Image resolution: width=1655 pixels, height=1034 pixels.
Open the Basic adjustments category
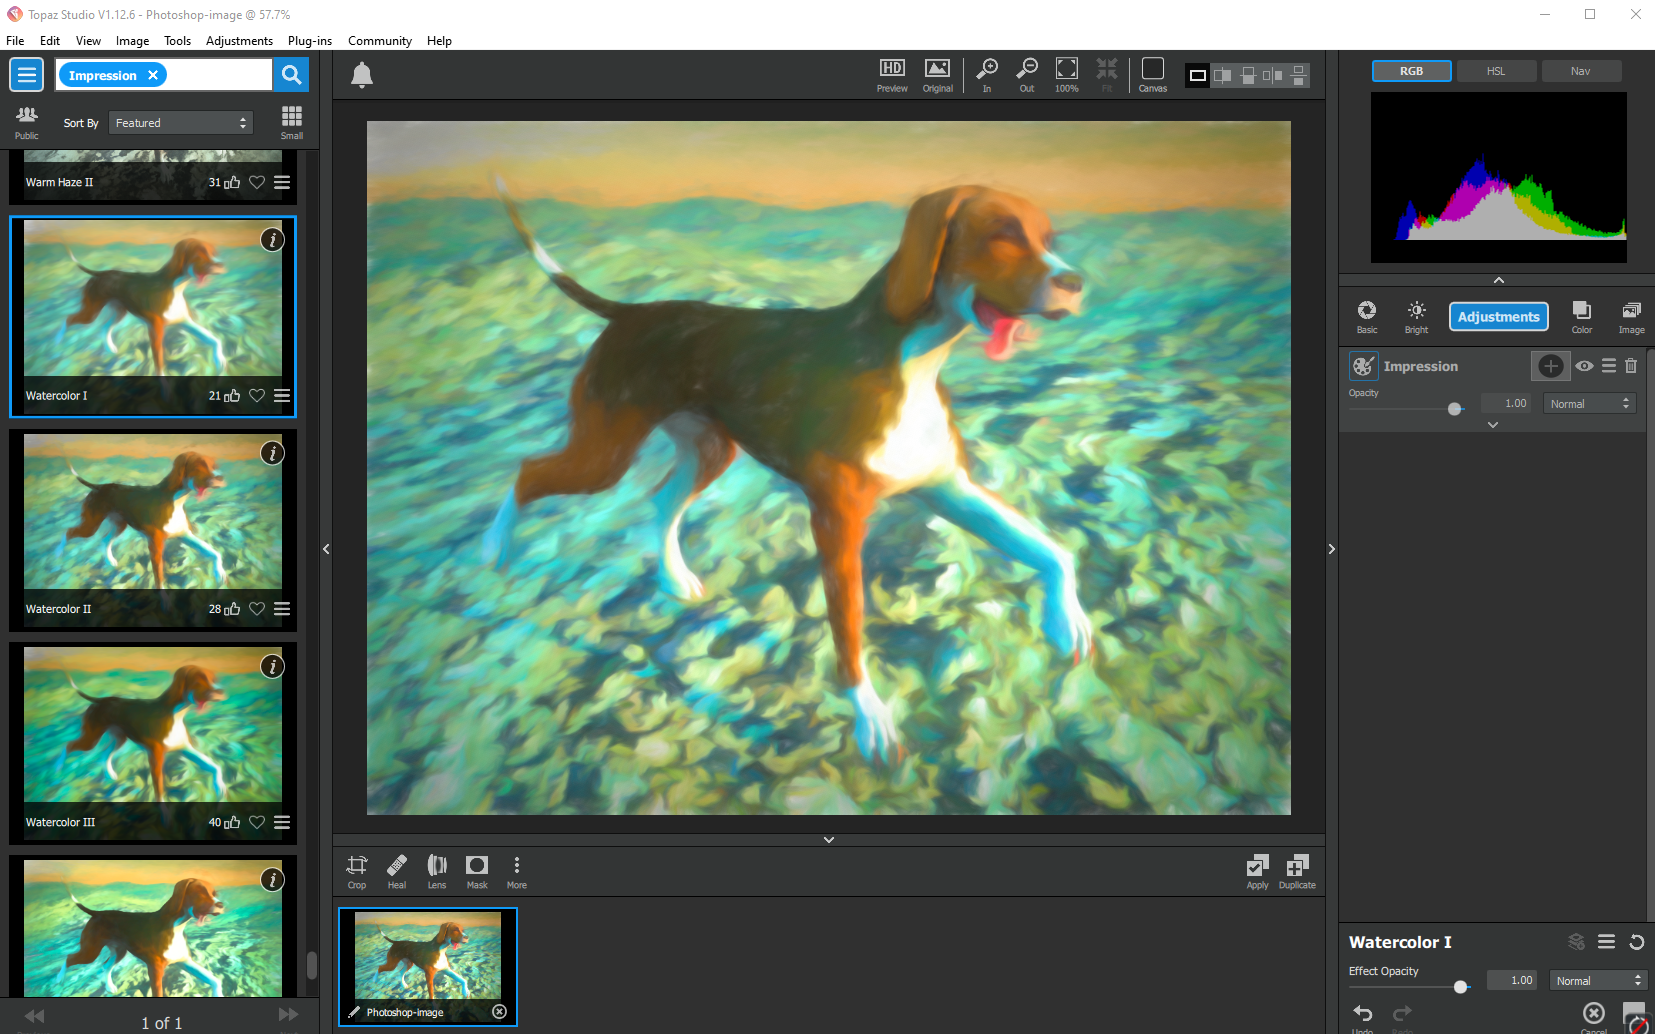1367,317
